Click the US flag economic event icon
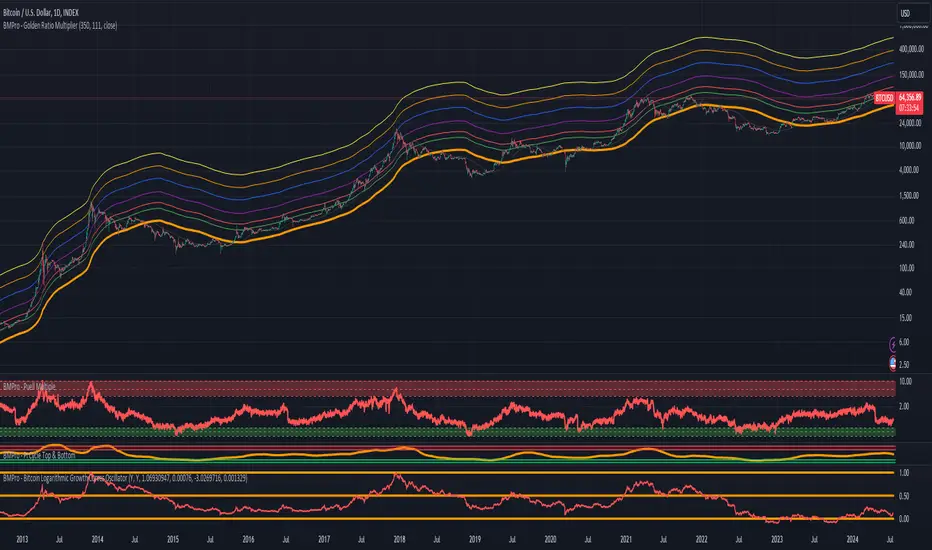The height and width of the screenshot is (550, 932). click(892, 363)
